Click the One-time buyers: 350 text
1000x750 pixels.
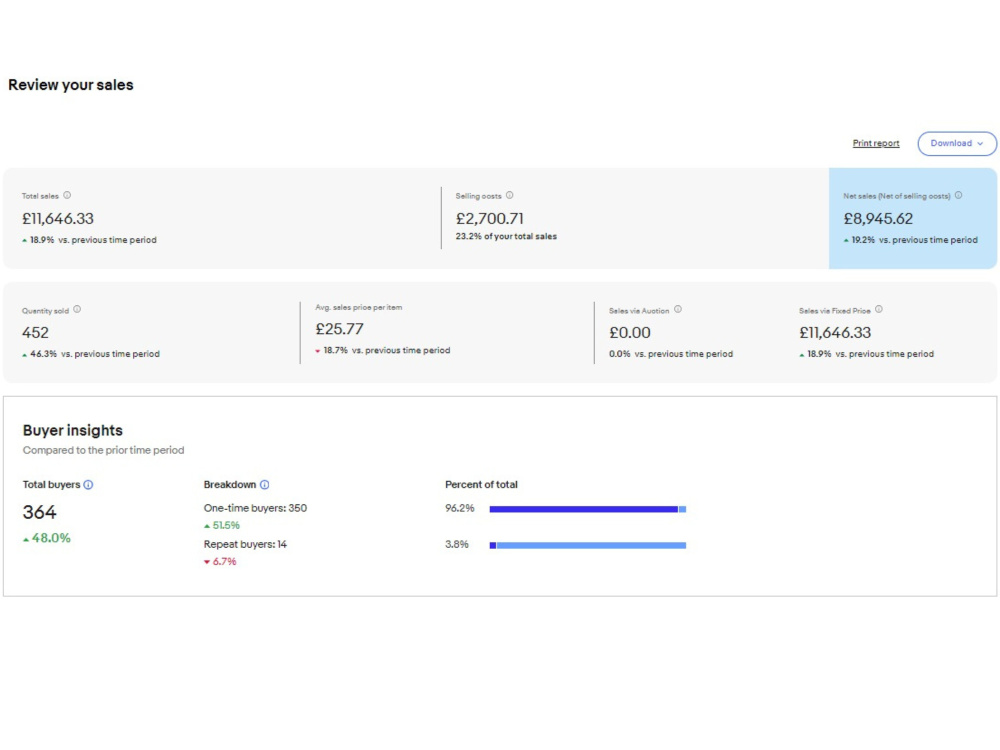click(255, 508)
